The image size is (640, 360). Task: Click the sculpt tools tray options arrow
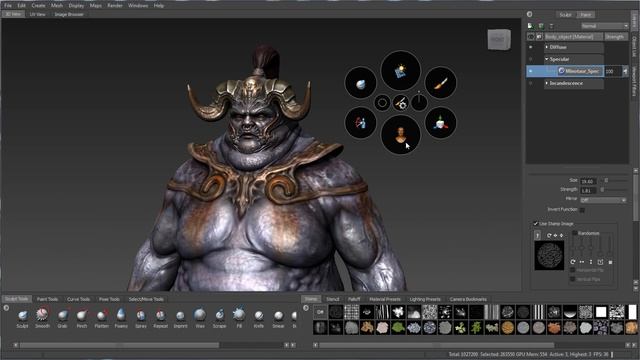[6, 308]
